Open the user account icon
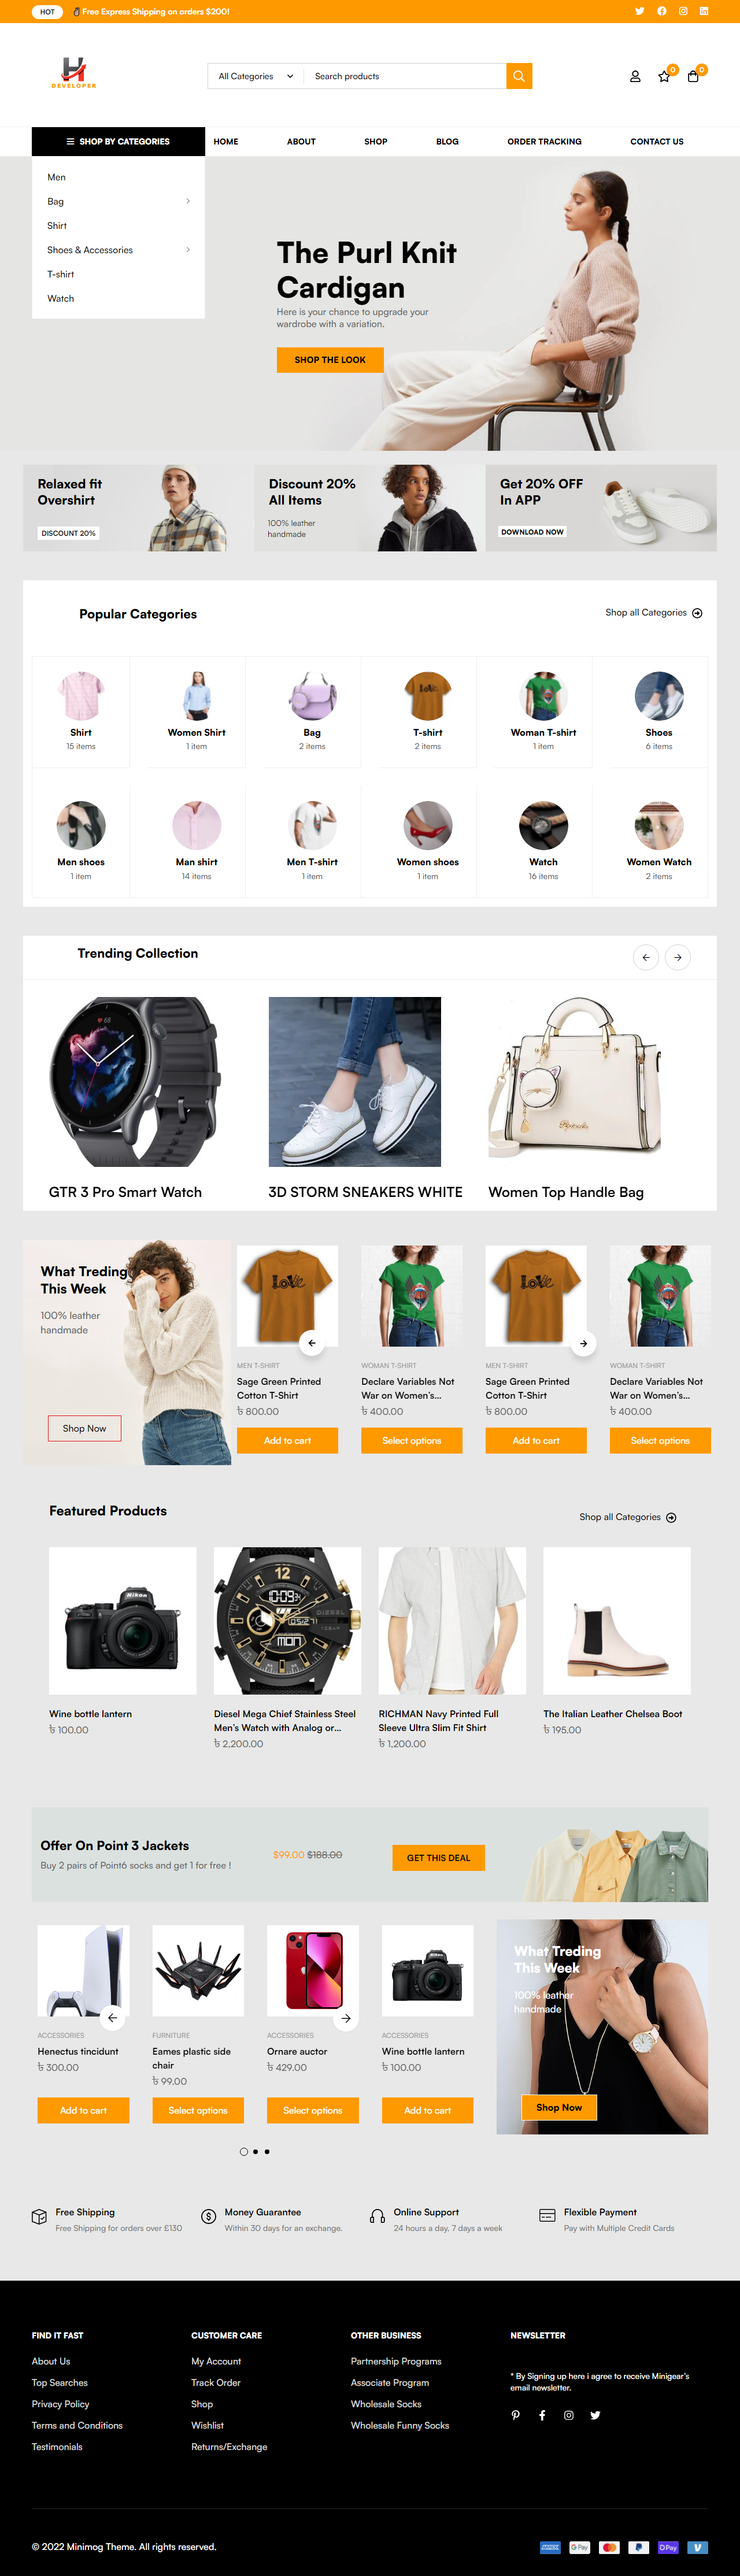This screenshot has height=2576, width=740. [634, 76]
